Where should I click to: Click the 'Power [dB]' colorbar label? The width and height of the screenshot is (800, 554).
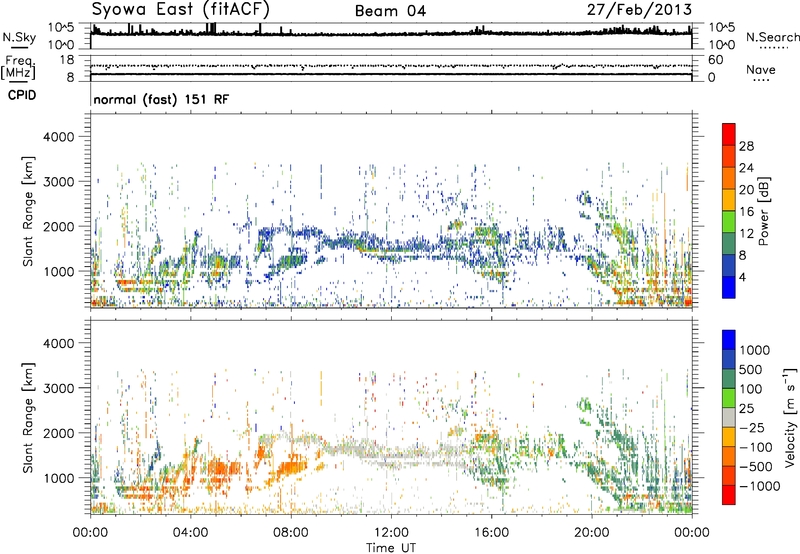pyautogui.click(x=764, y=211)
